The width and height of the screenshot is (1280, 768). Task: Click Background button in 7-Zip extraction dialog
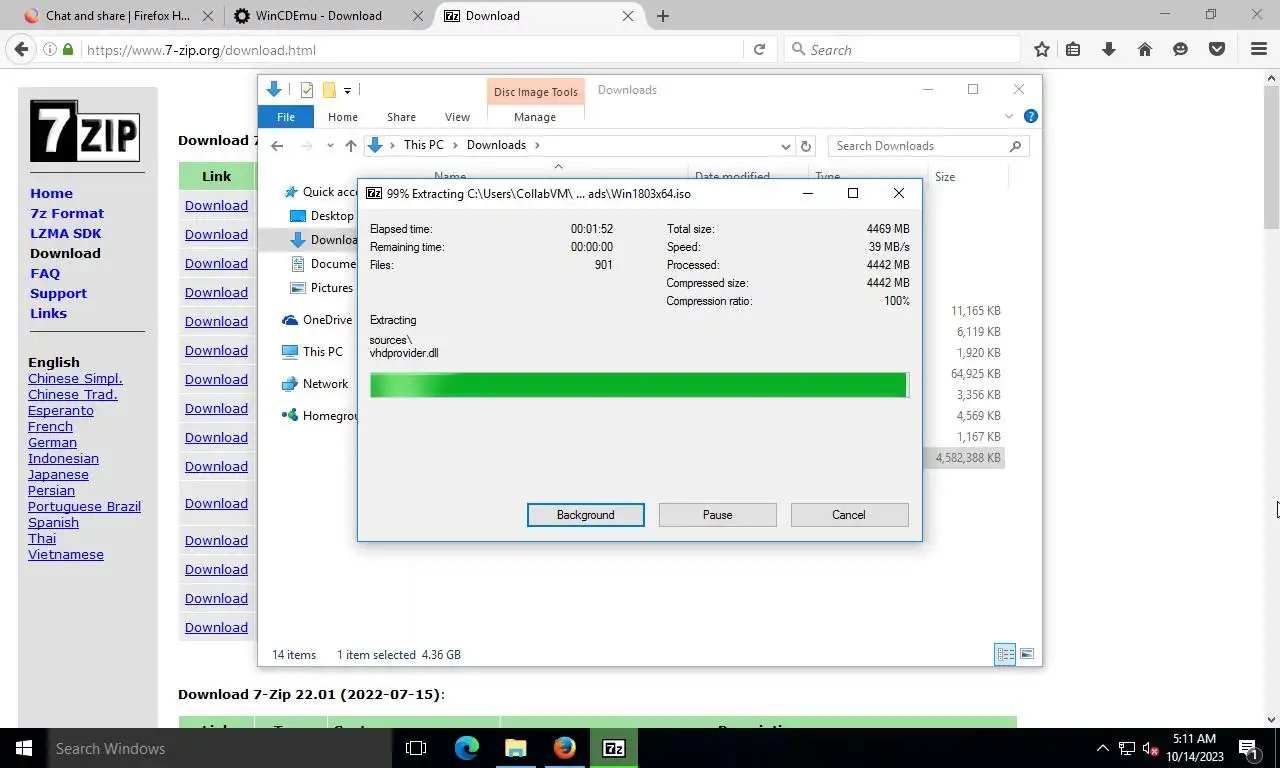click(x=585, y=515)
